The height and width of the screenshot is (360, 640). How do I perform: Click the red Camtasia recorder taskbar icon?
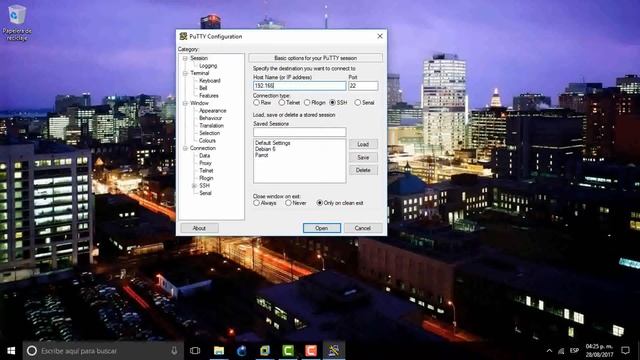click(x=311, y=351)
